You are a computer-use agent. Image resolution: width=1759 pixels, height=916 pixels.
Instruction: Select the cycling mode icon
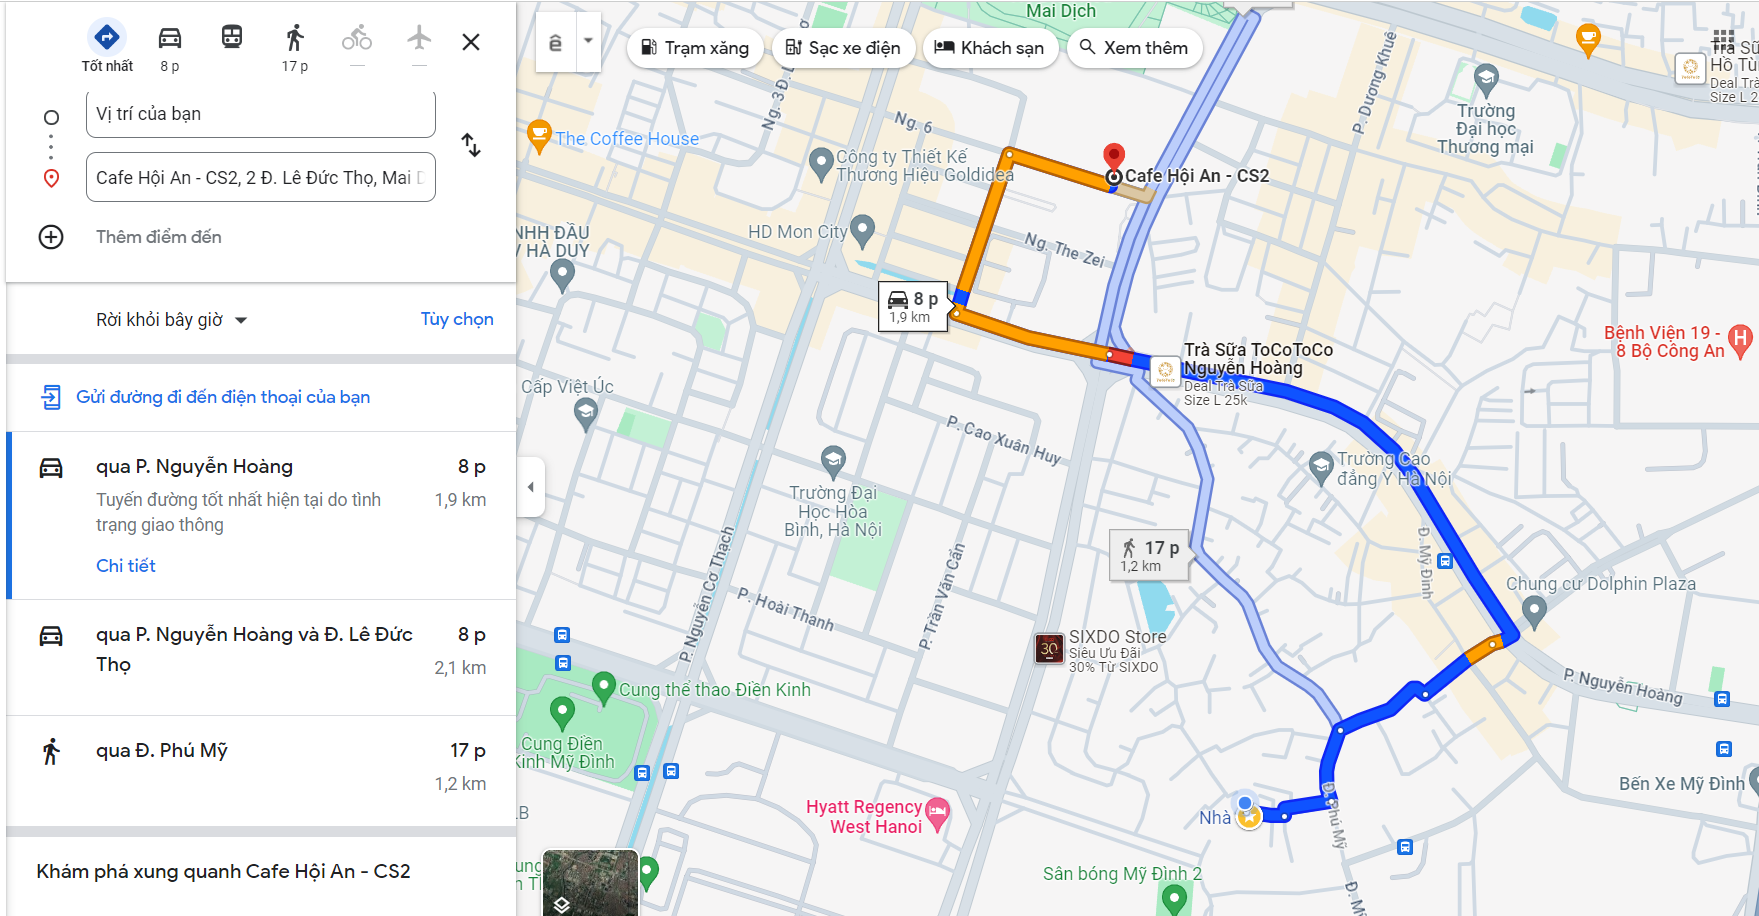click(356, 37)
